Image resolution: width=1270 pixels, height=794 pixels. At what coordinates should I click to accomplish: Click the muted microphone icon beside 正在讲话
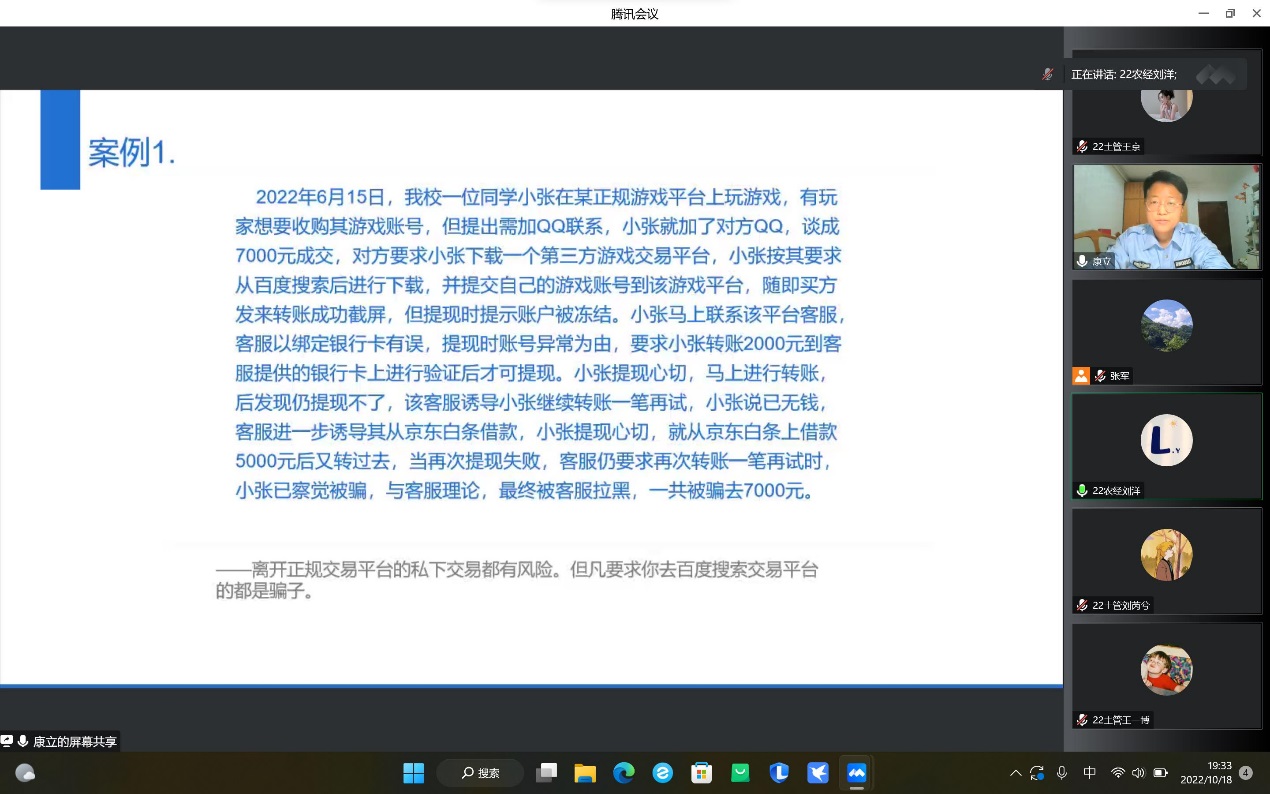tap(1047, 74)
